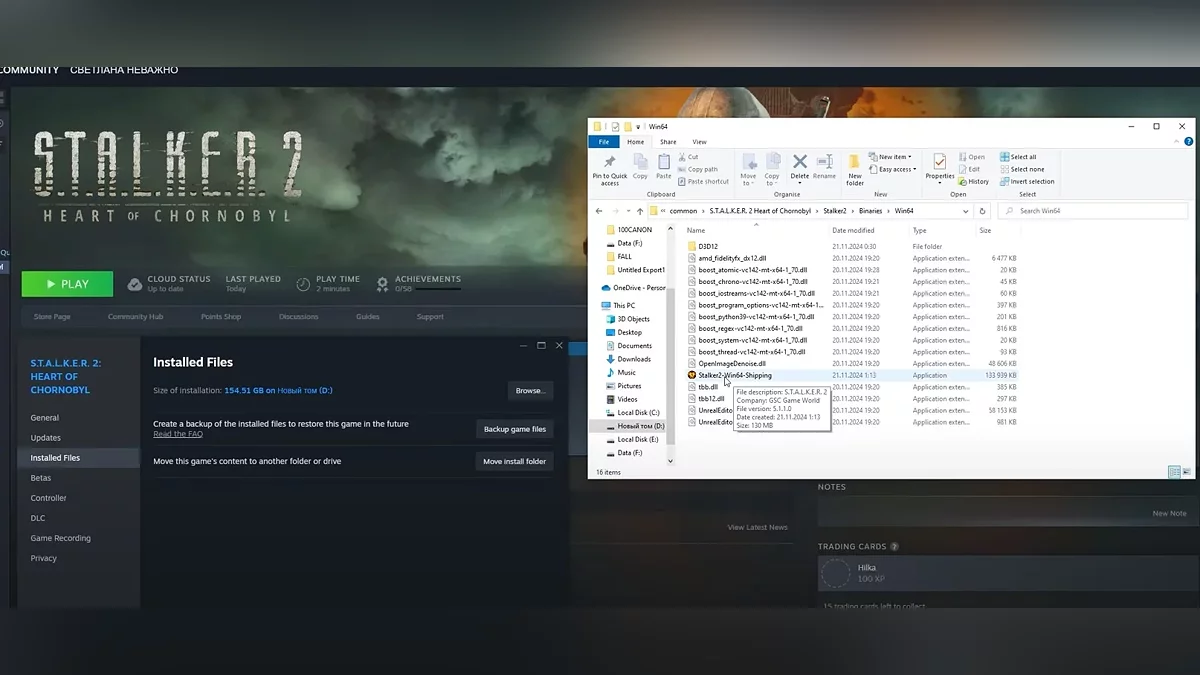This screenshot has height=675, width=1200.
Task: Select Betas in Steam properties sidebar
Action: click(41, 478)
